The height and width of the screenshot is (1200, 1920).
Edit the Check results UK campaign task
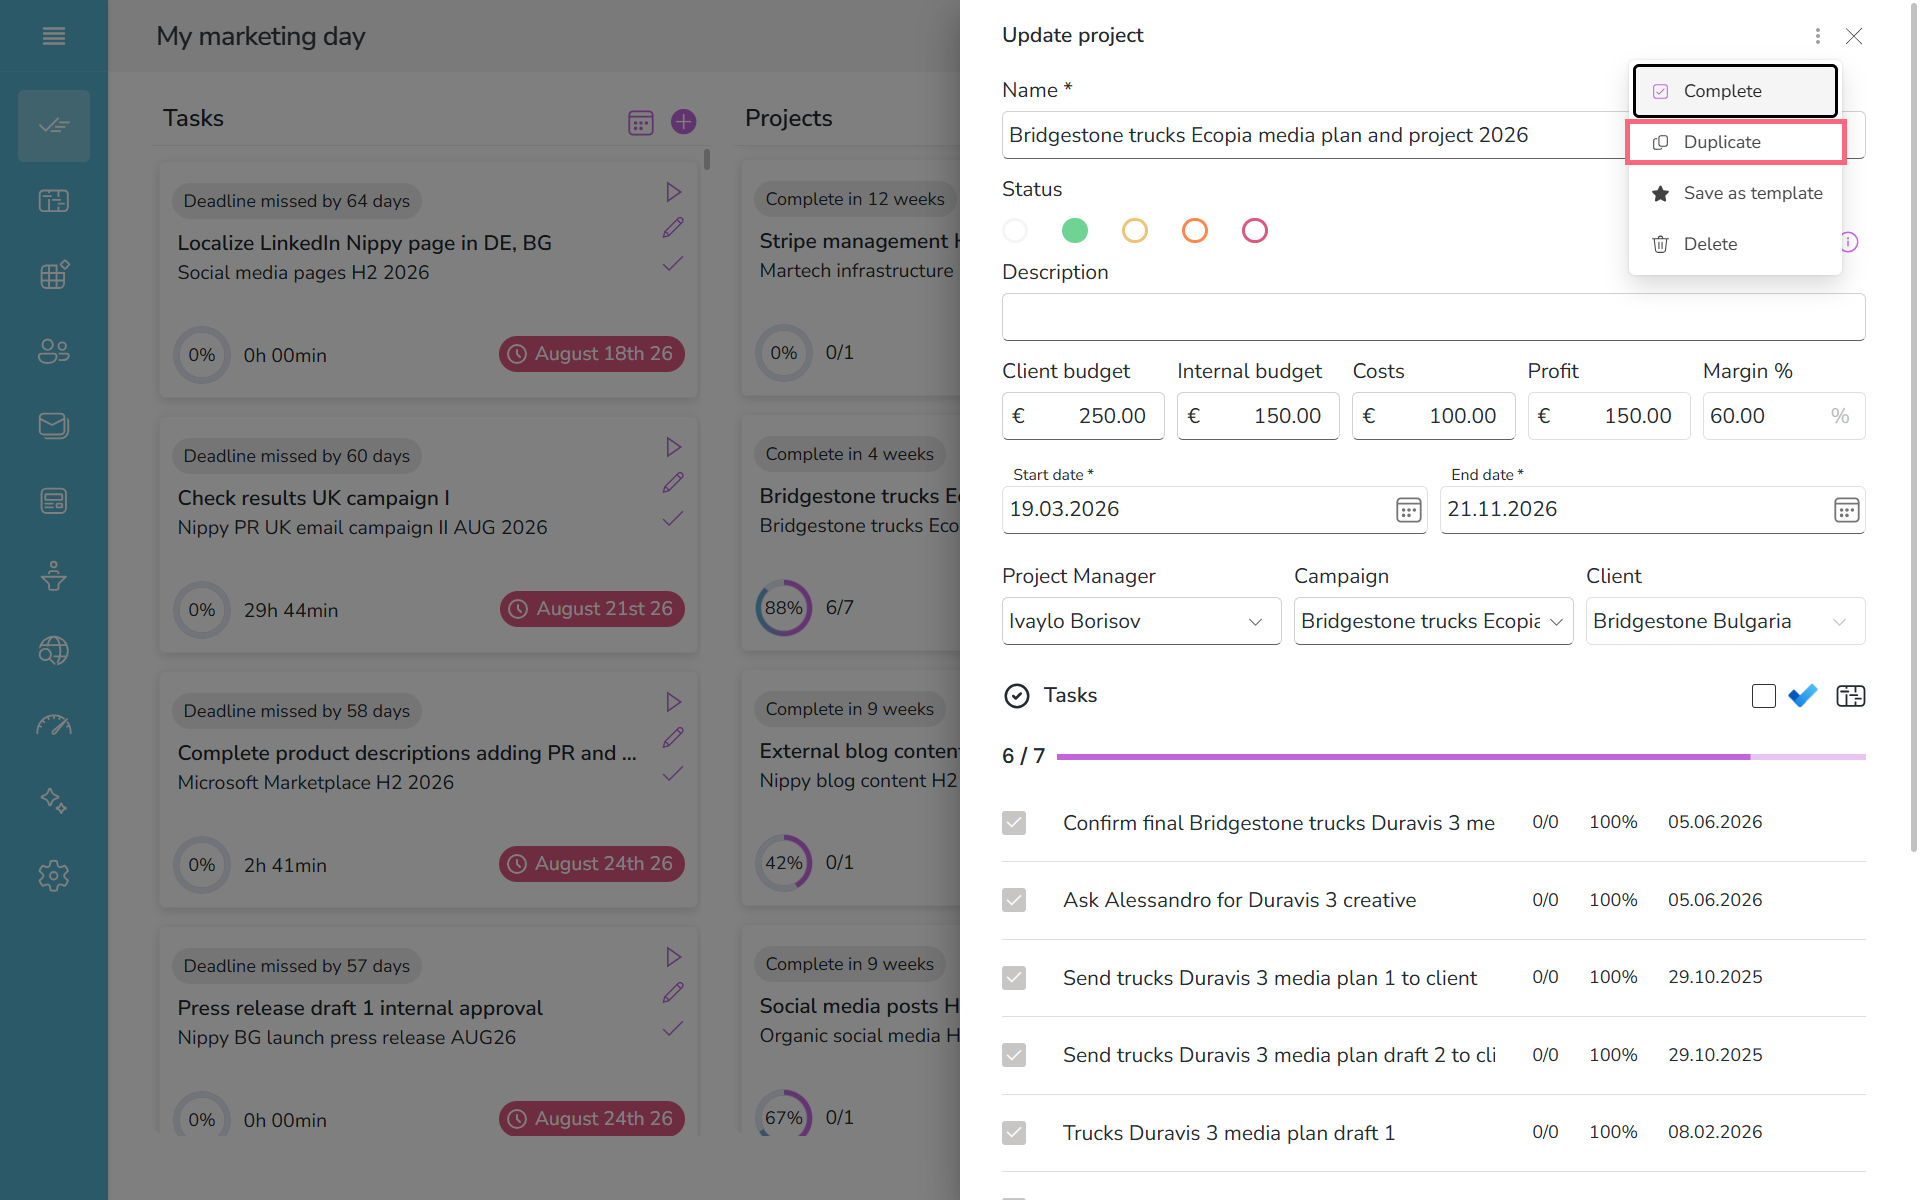coord(673,483)
